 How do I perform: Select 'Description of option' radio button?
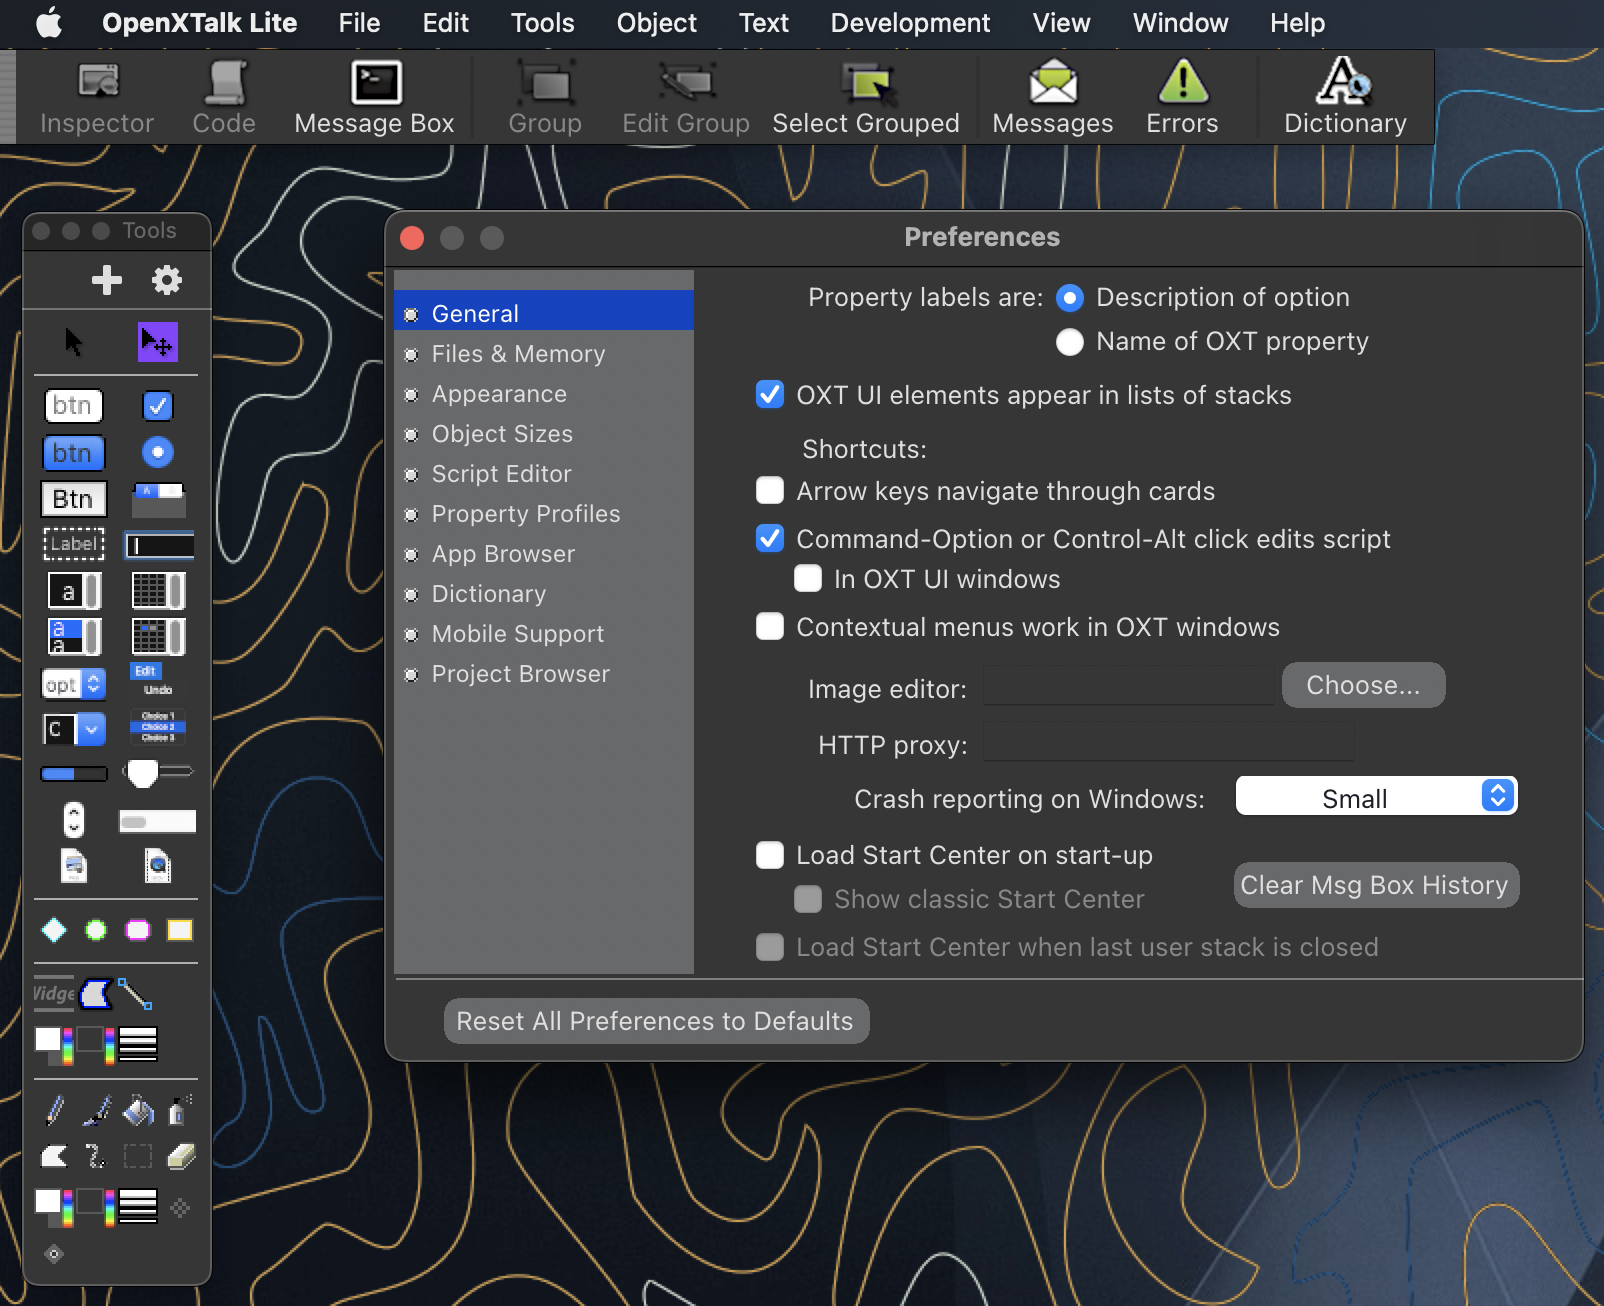click(x=1070, y=298)
